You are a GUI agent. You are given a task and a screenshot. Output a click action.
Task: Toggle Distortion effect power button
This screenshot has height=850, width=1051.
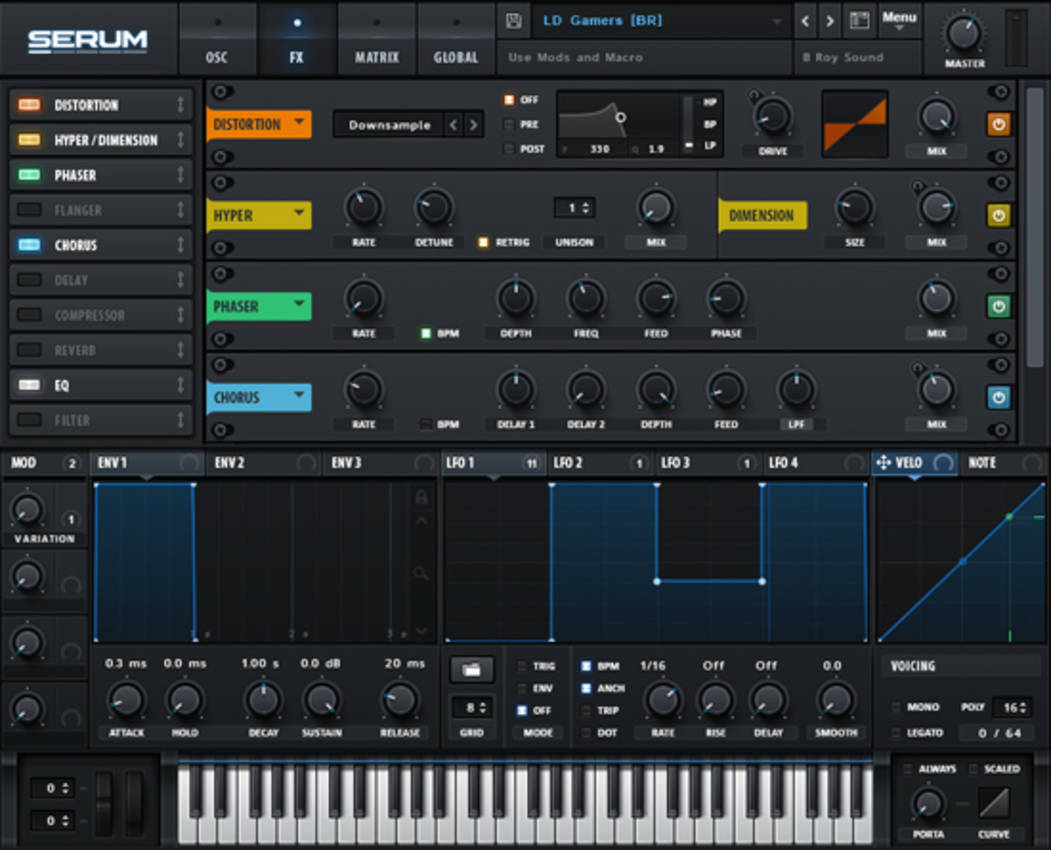tap(998, 124)
